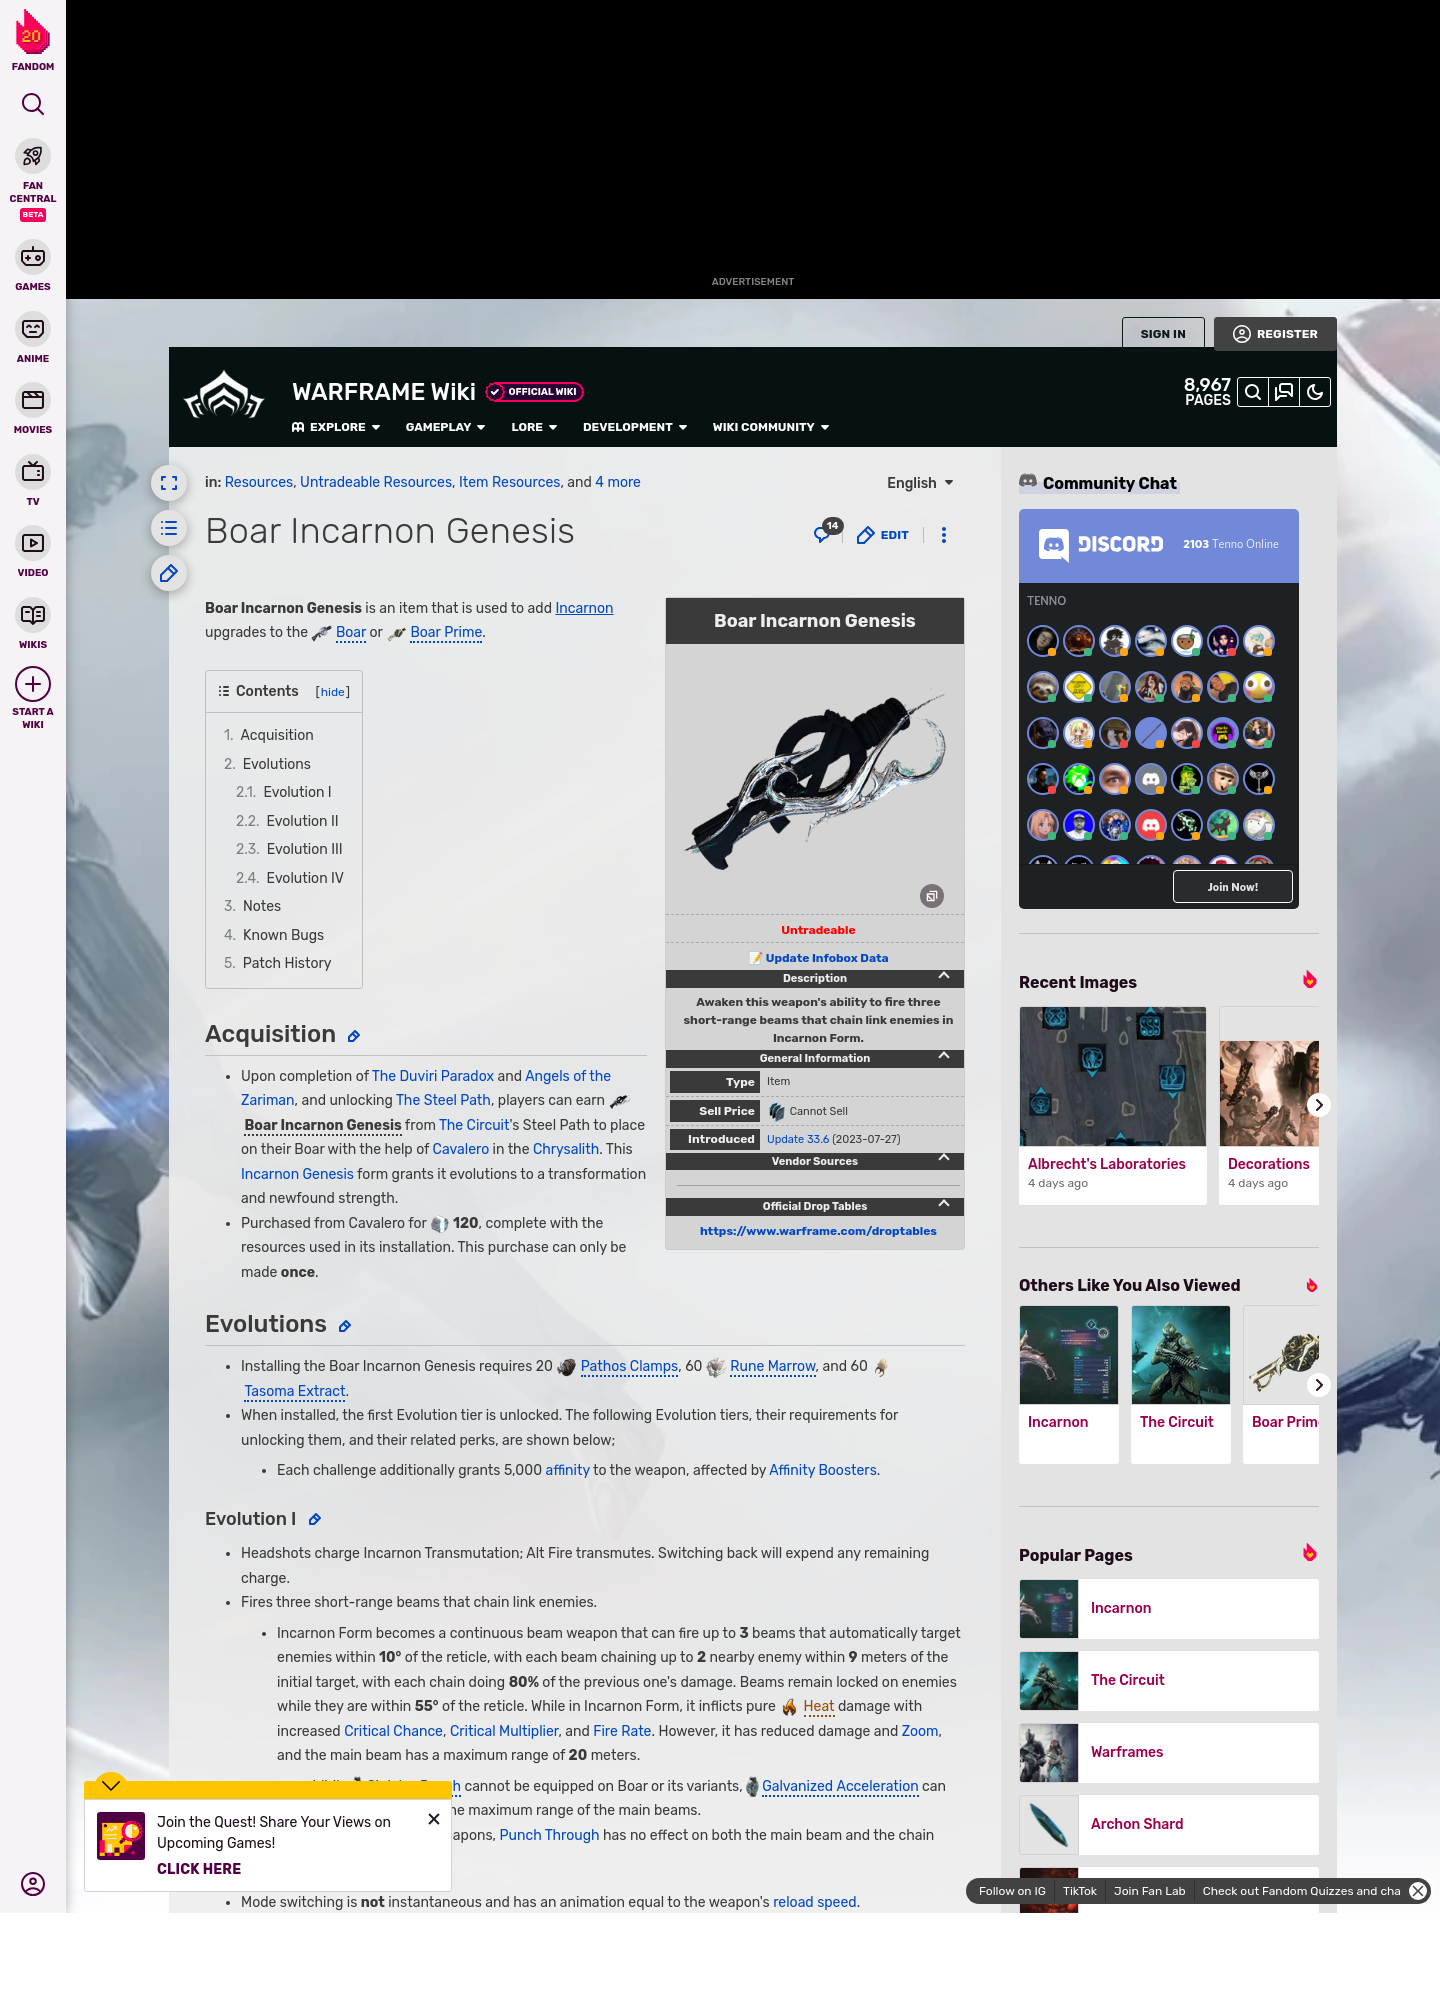Collapse the General Information section

click(x=944, y=1056)
